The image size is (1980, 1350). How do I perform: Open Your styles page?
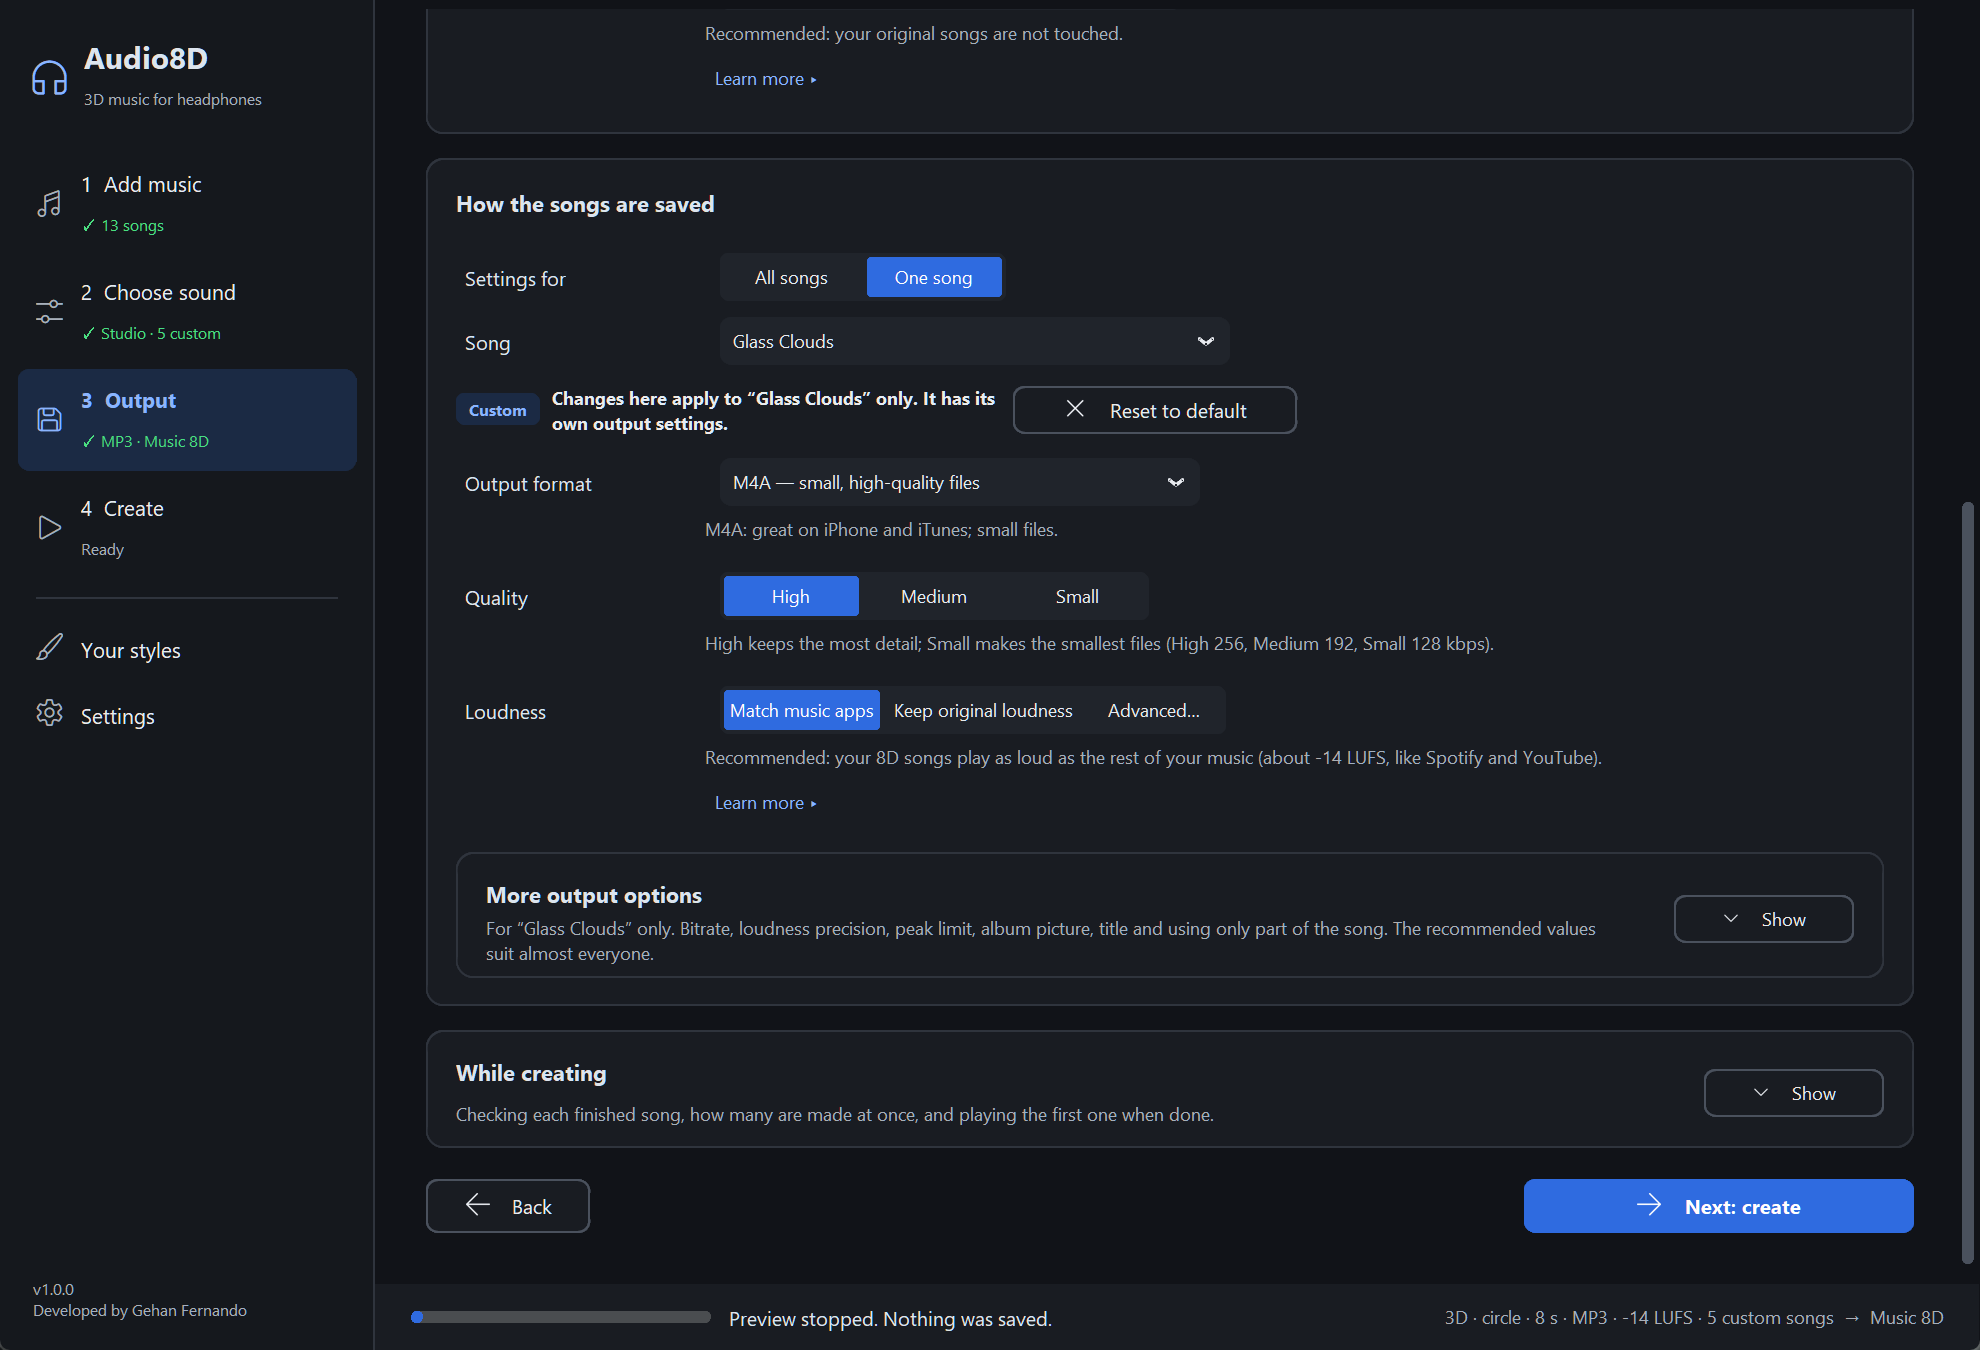point(187,650)
